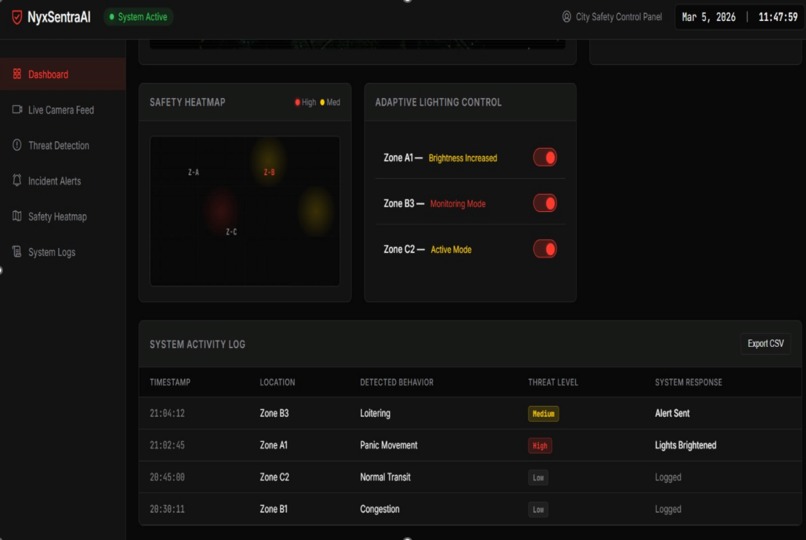The height and width of the screenshot is (540, 806).
Task: Click the red High legend dot
Action: 297,102
